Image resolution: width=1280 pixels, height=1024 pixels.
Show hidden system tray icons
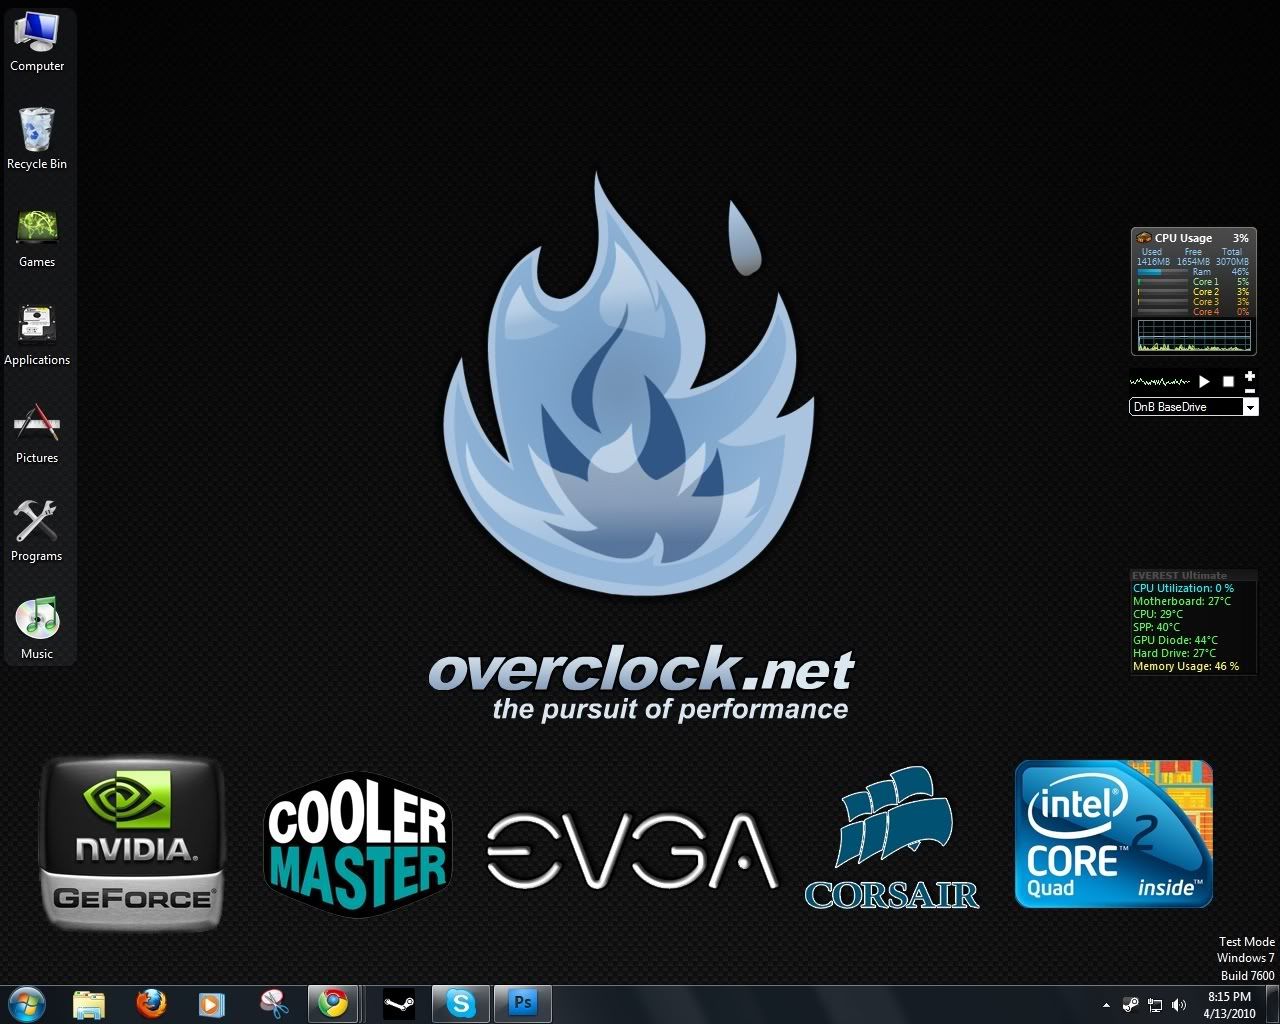click(1106, 1005)
